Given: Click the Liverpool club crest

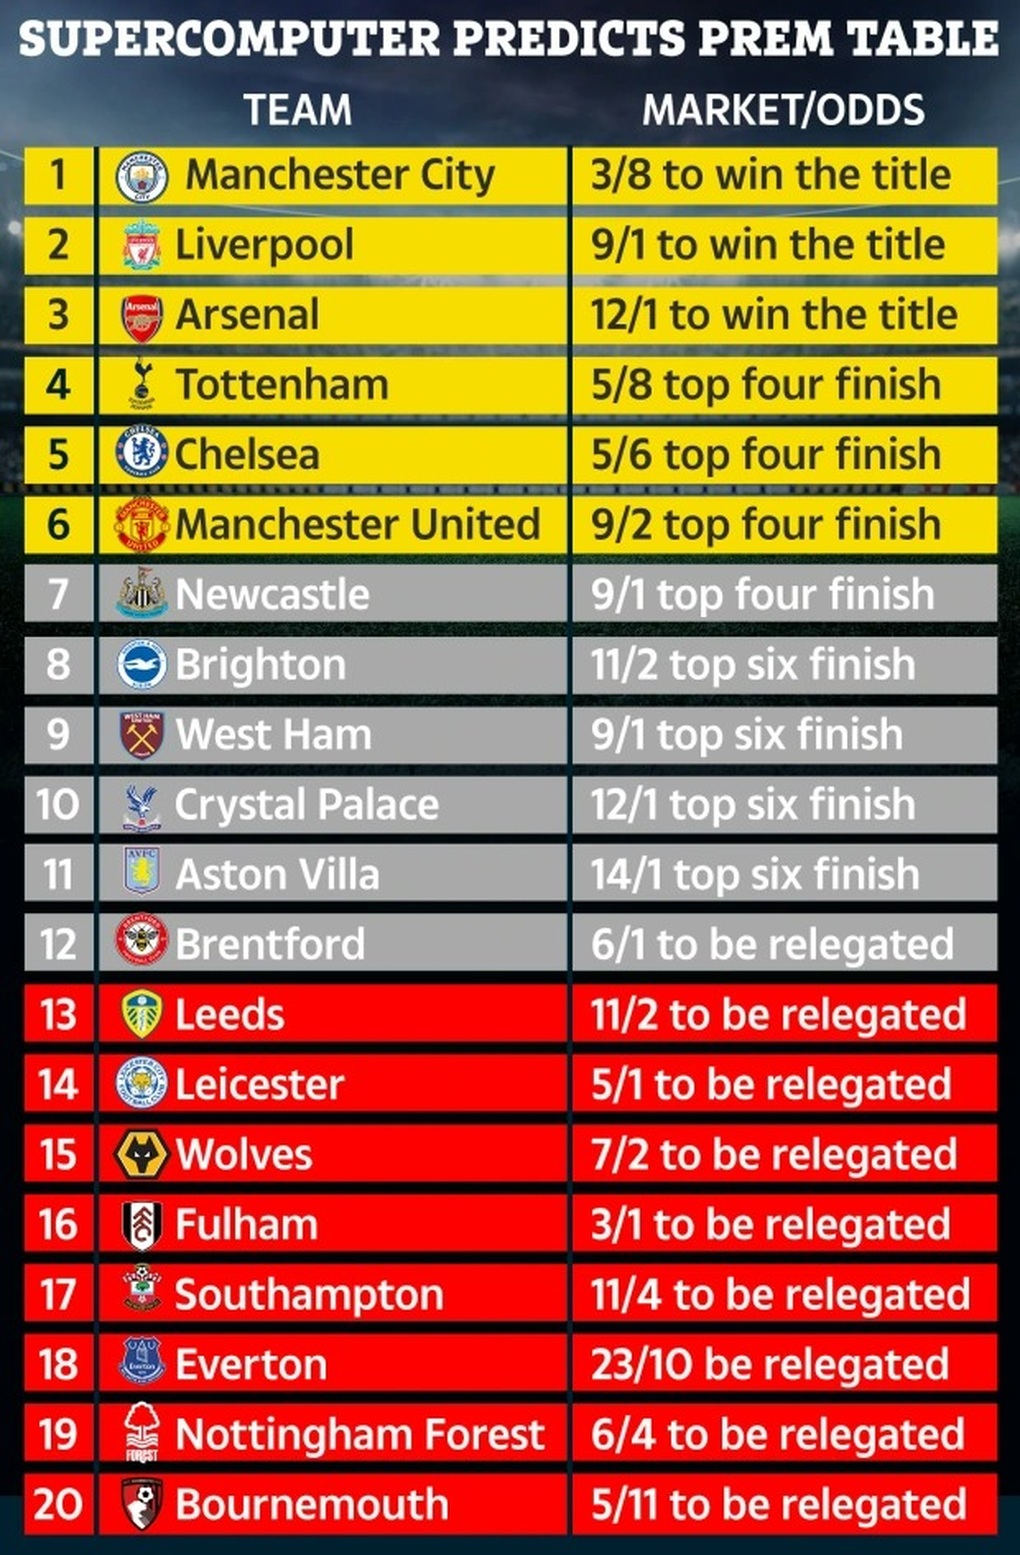Looking at the screenshot, I should [x=141, y=246].
